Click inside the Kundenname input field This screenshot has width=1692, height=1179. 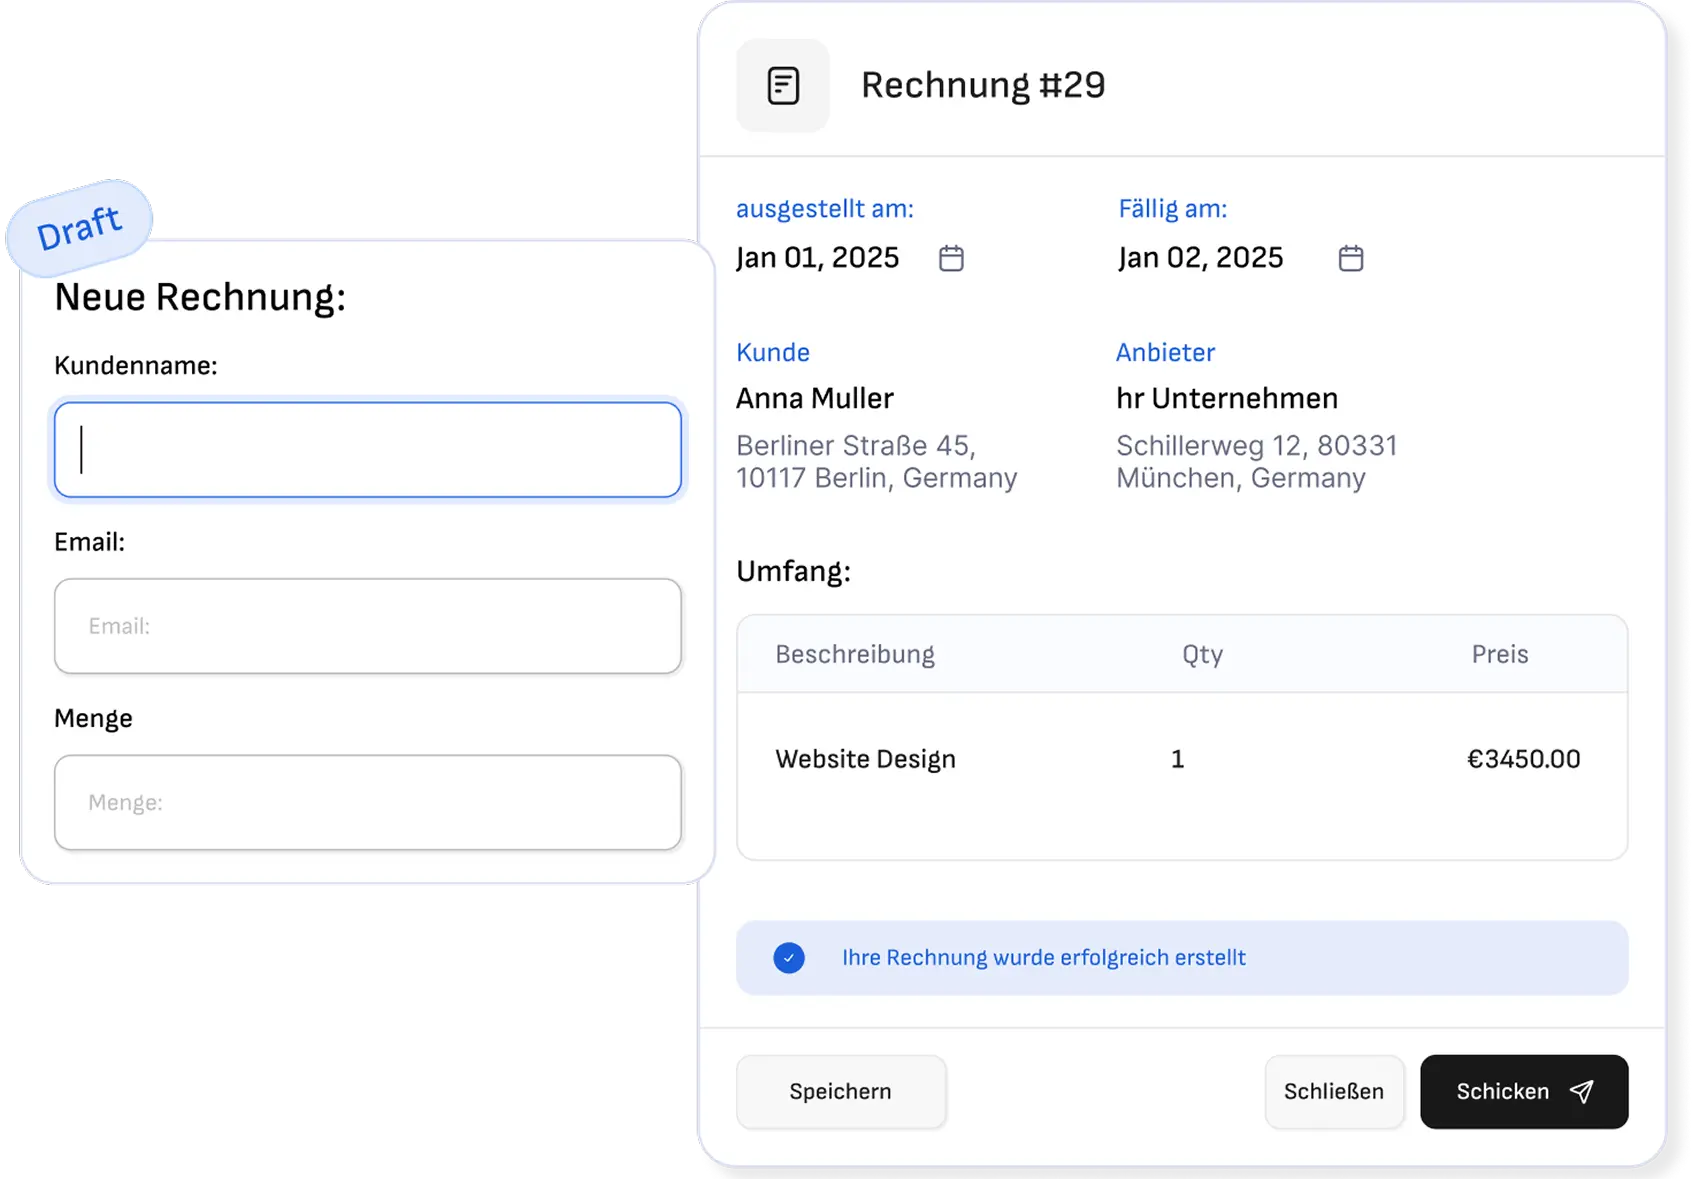click(367, 450)
